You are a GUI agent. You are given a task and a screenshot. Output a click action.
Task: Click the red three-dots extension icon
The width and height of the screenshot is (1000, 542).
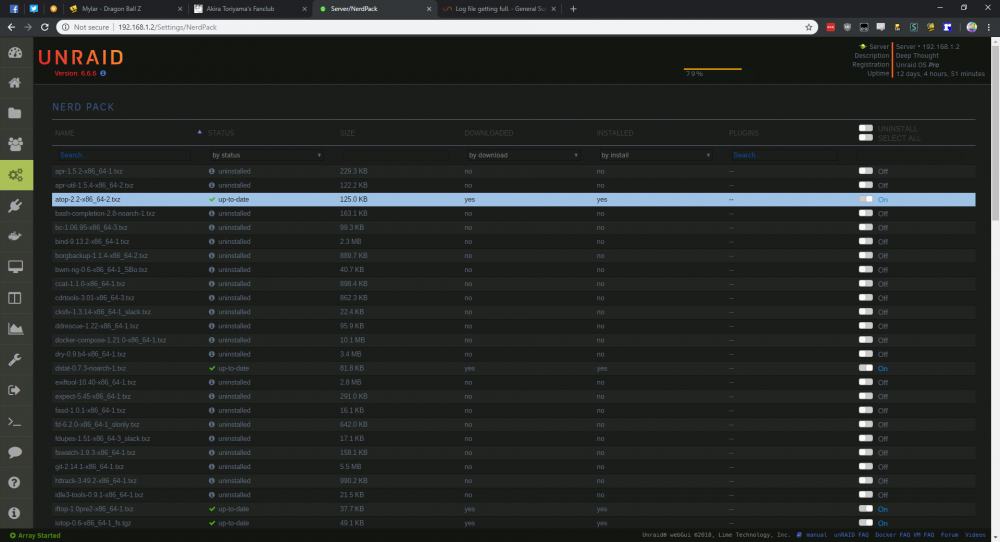point(830,27)
